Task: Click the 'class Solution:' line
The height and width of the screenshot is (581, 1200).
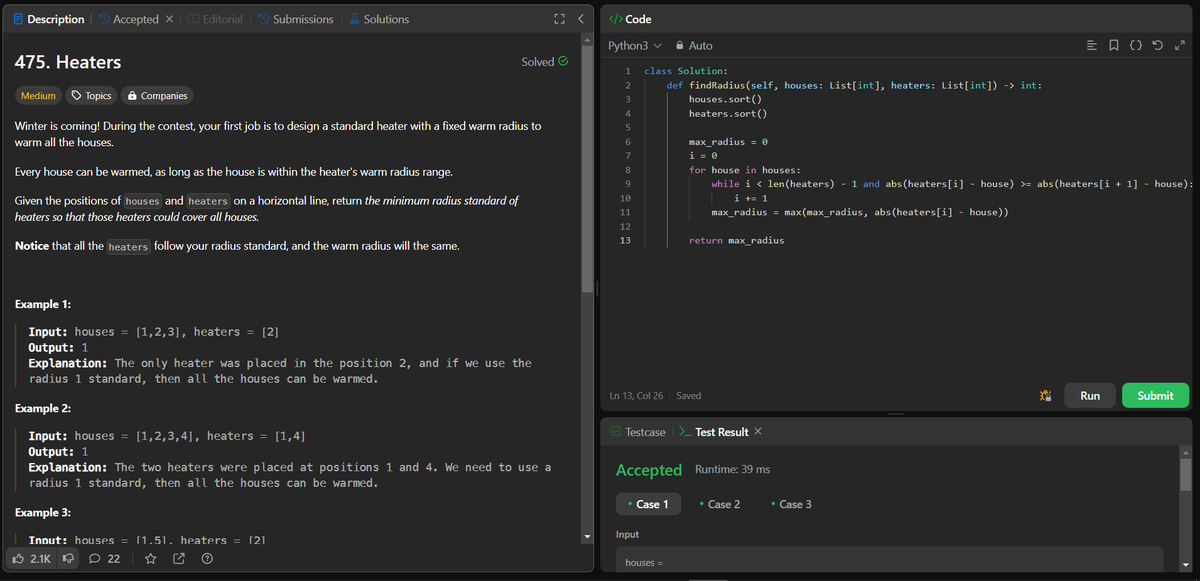Action: pos(685,71)
